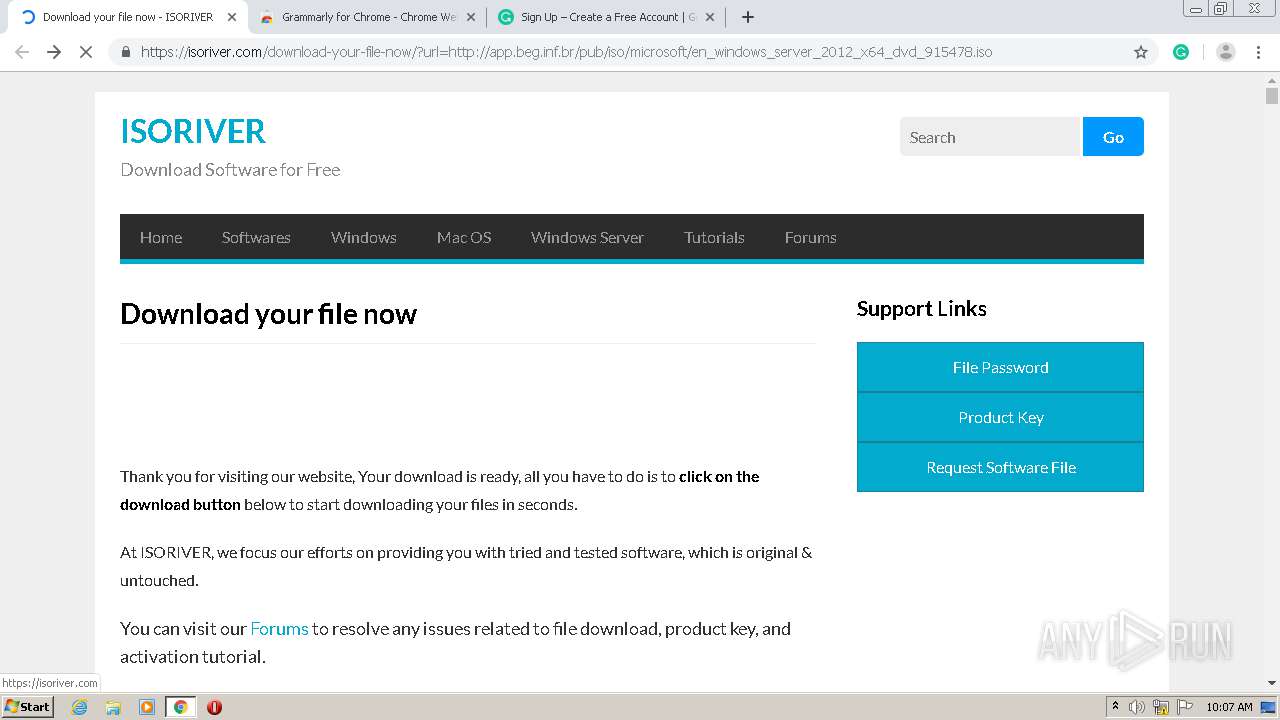1280x720 pixels.
Task: Click the page scrollbar up arrow
Action: pos(1271,80)
